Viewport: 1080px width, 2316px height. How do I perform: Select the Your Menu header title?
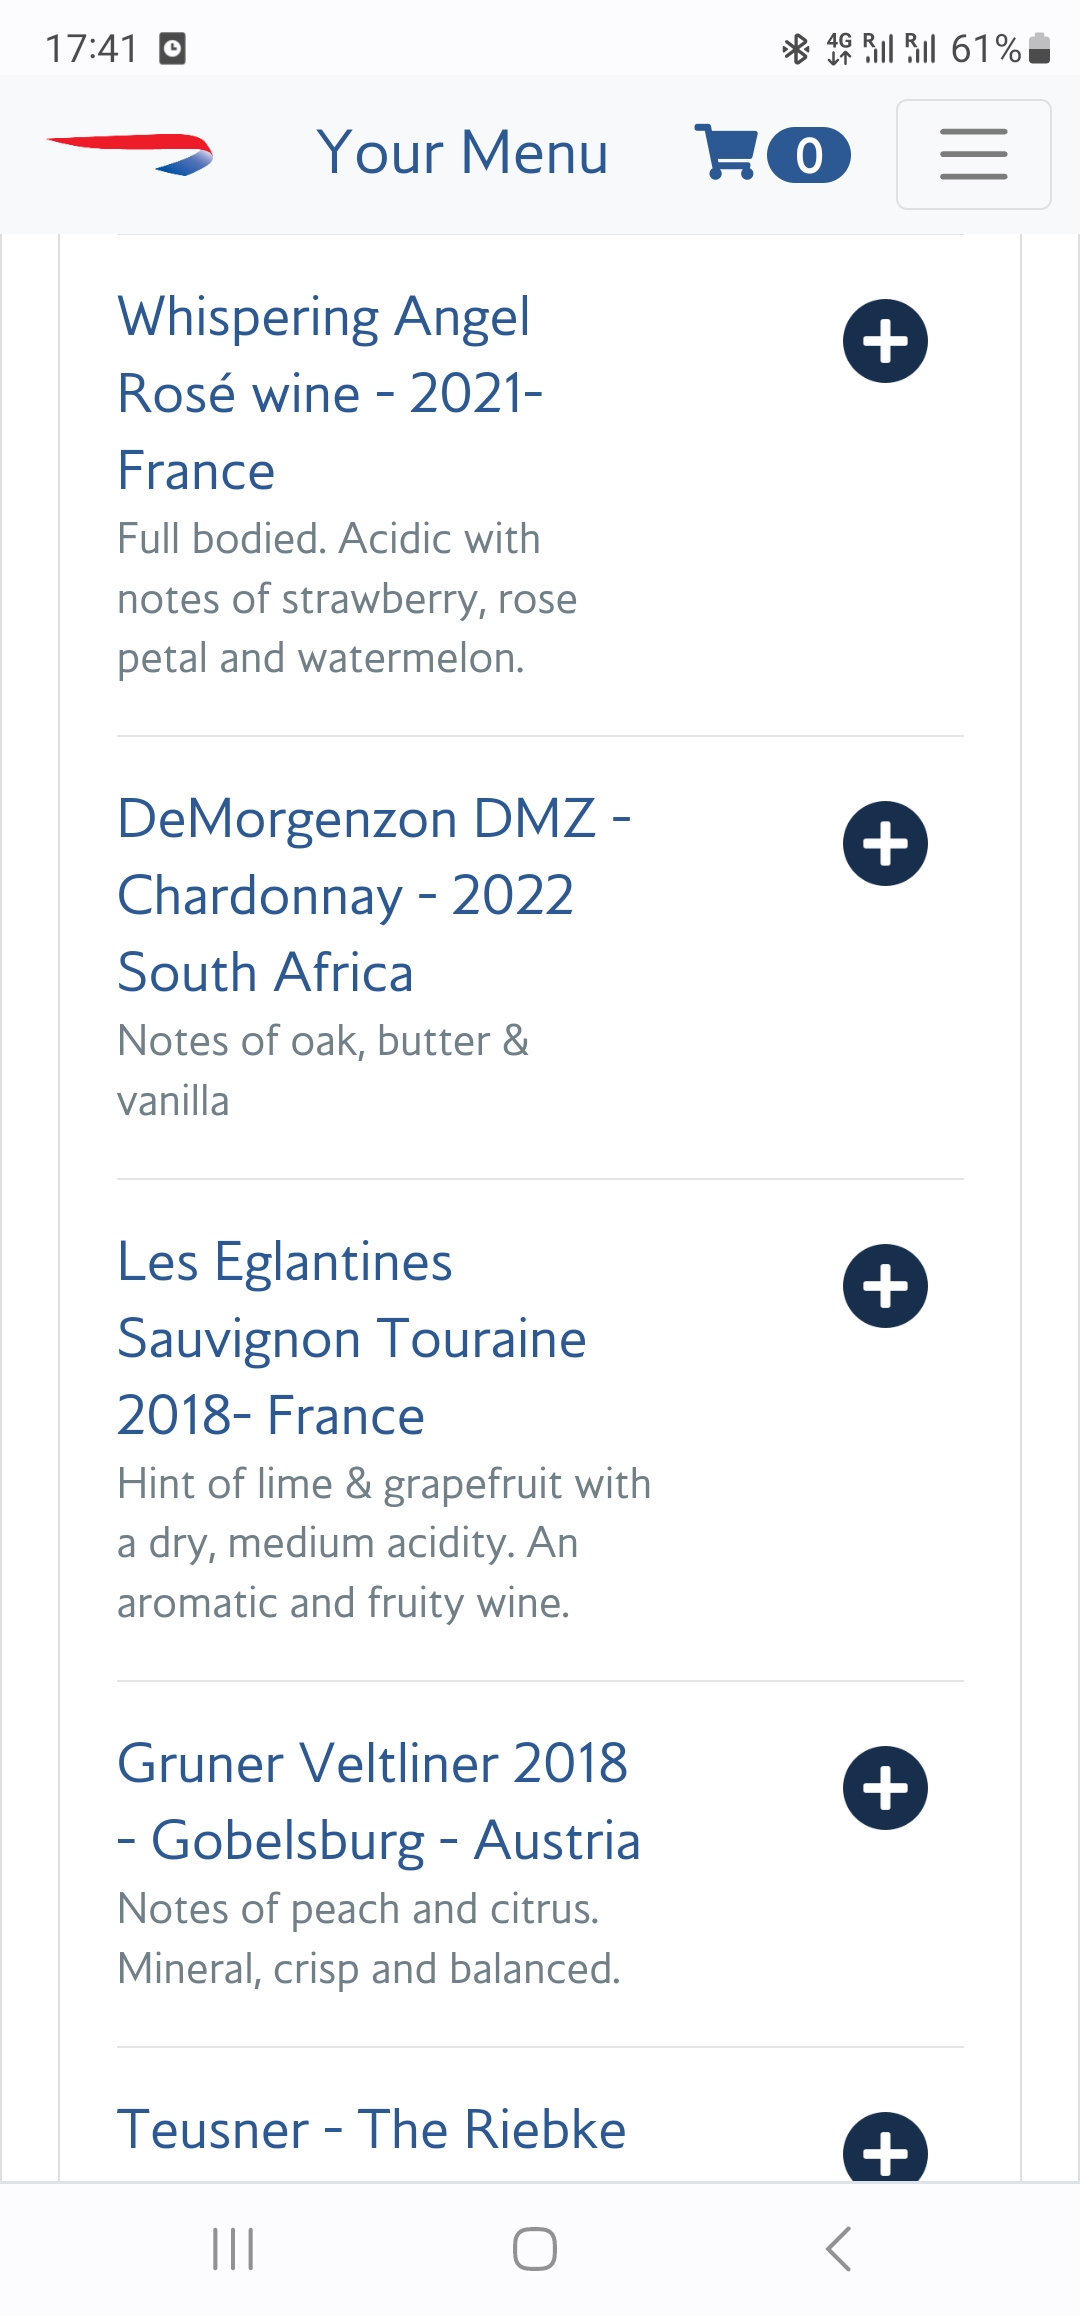tap(462, 153)
